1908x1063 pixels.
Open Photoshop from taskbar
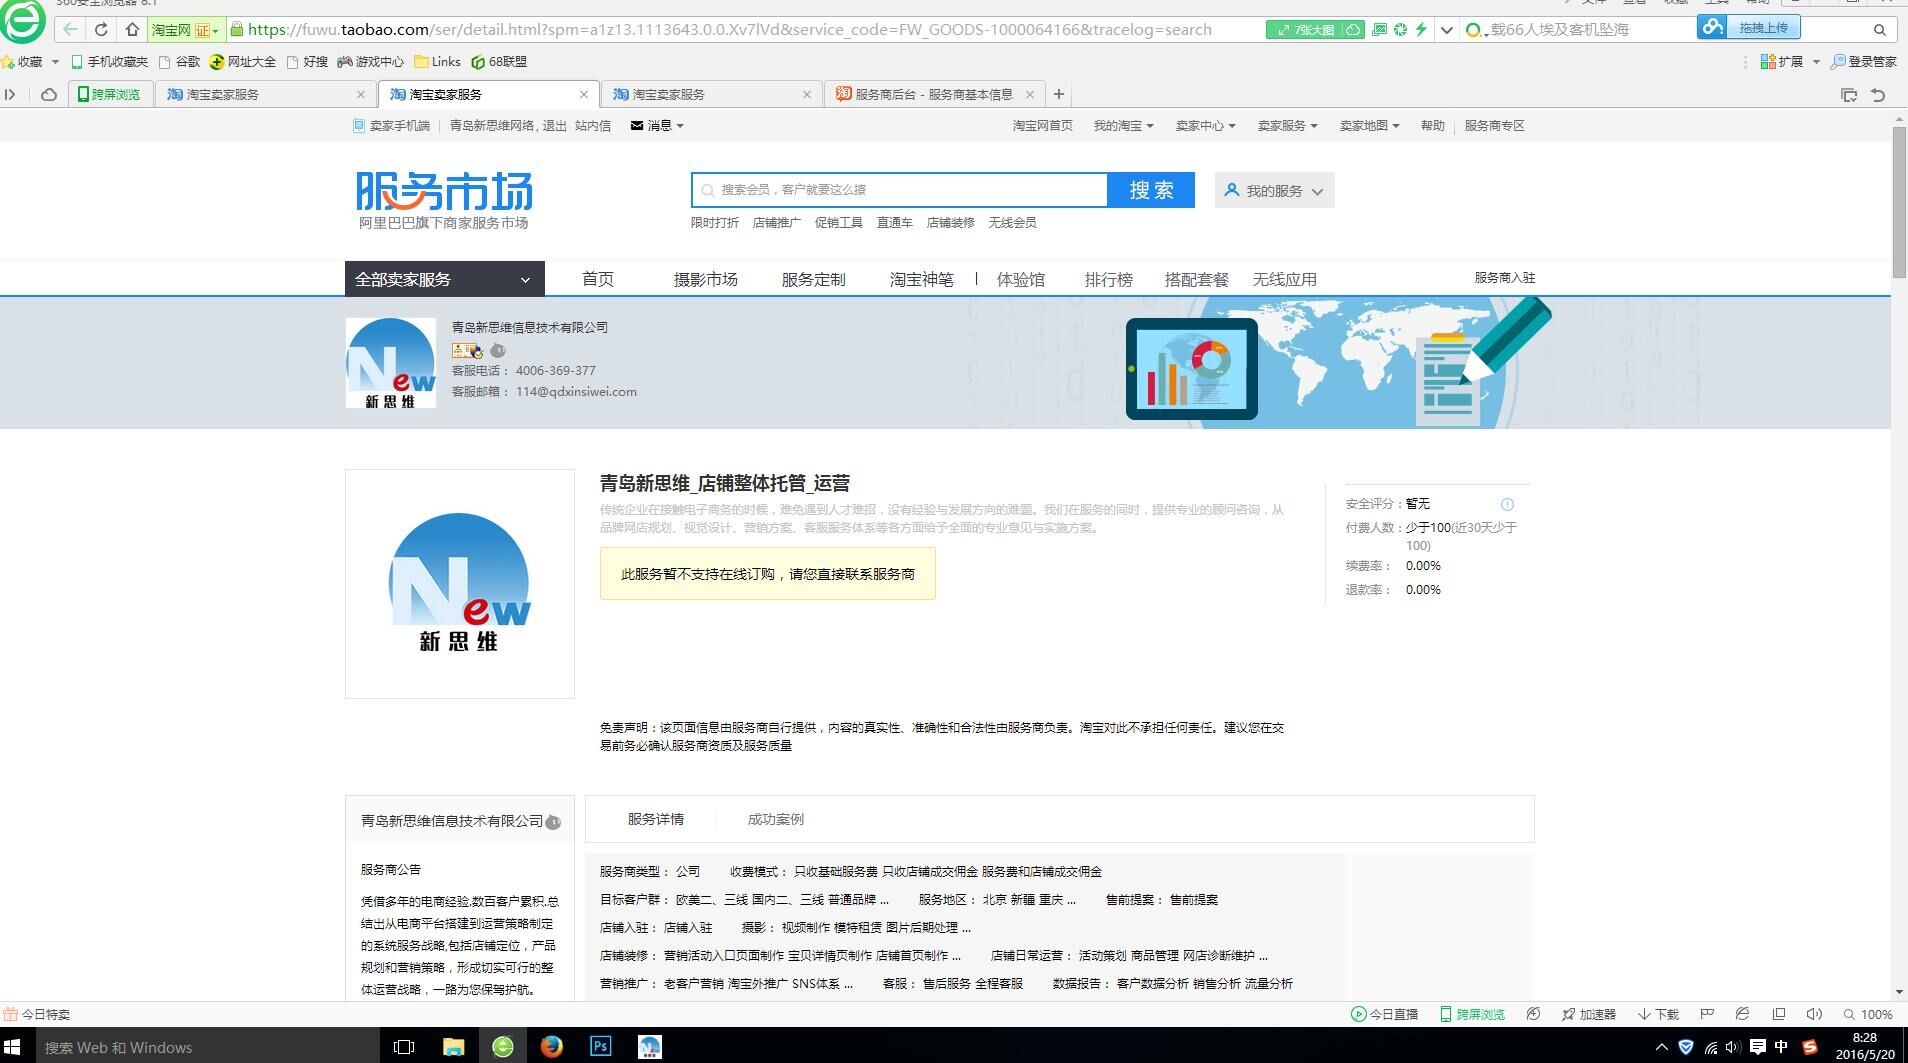(x=600, y=1046)
